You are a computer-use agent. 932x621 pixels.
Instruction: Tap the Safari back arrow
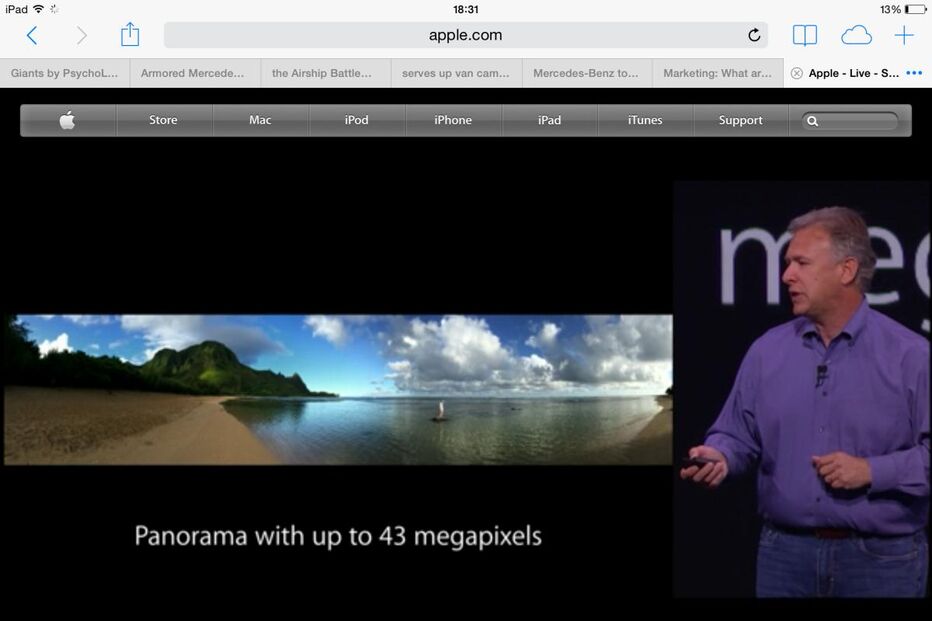point(31,36)
